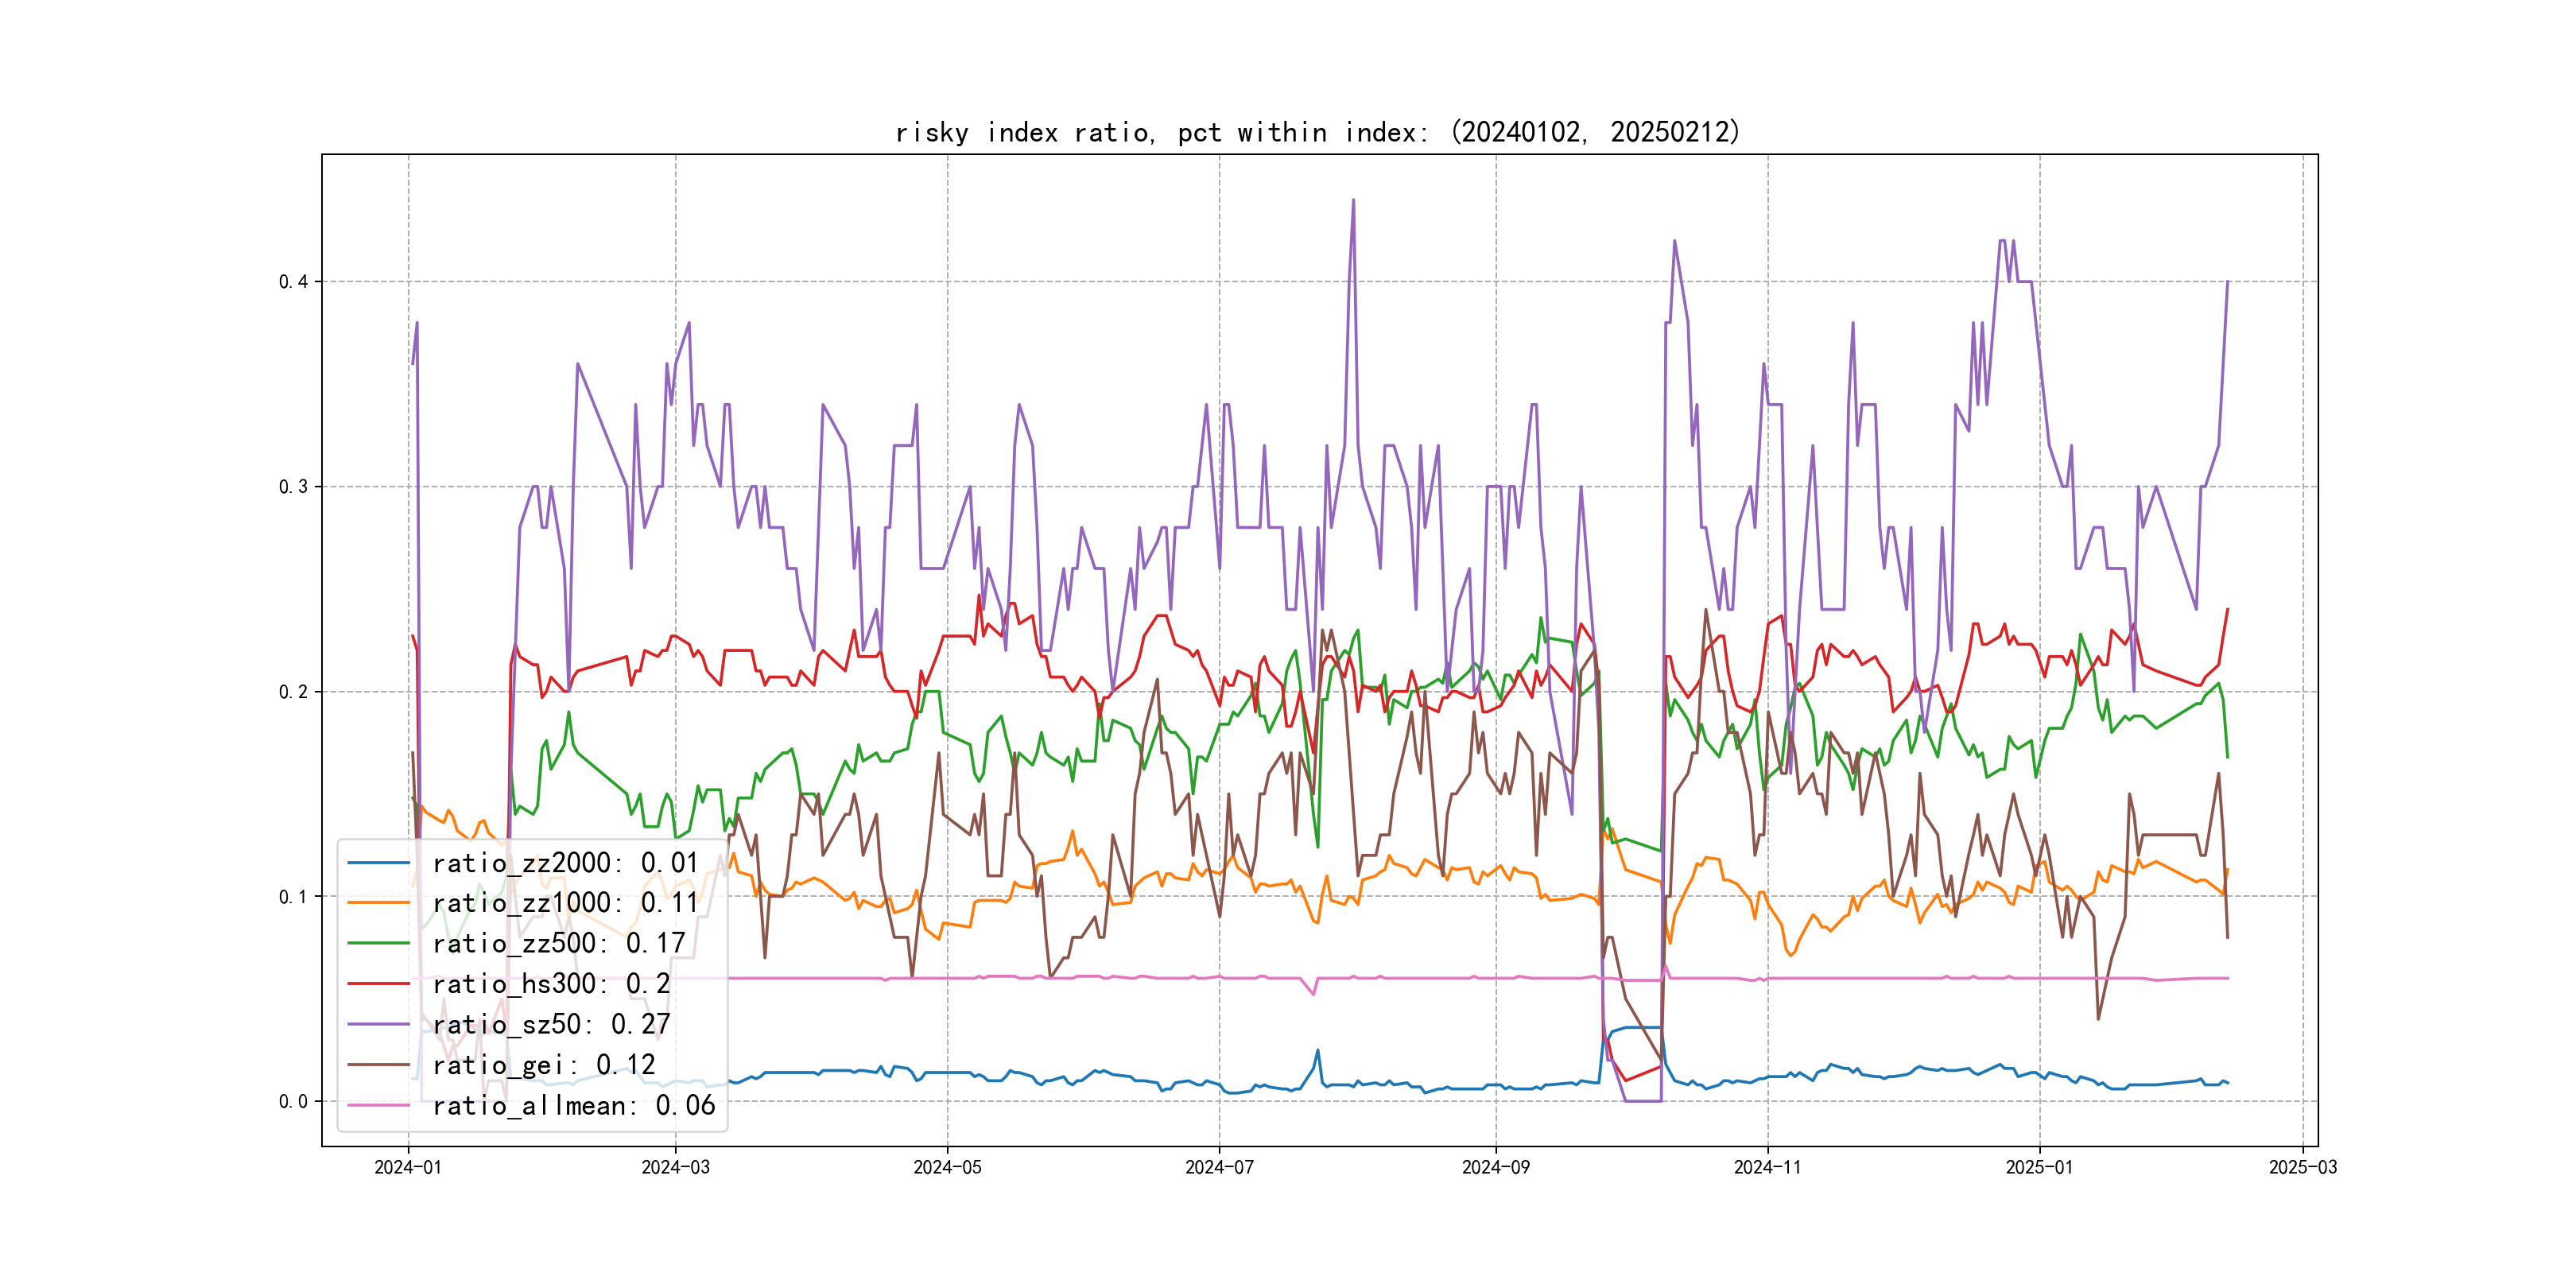Select the ratio_zz500 legend text
This screenshot has height=1288, width=2576.
[x=558, y=943]
